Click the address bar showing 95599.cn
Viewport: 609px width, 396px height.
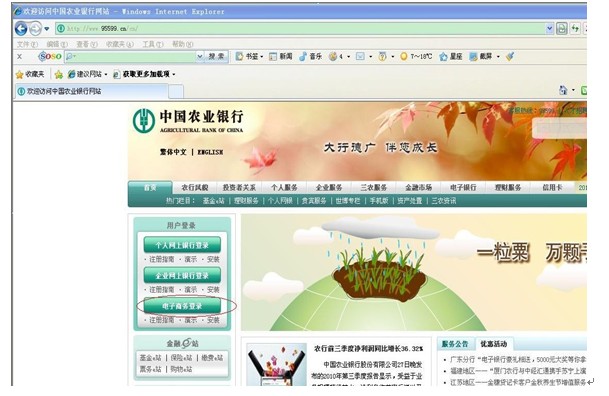click(300, 28)
